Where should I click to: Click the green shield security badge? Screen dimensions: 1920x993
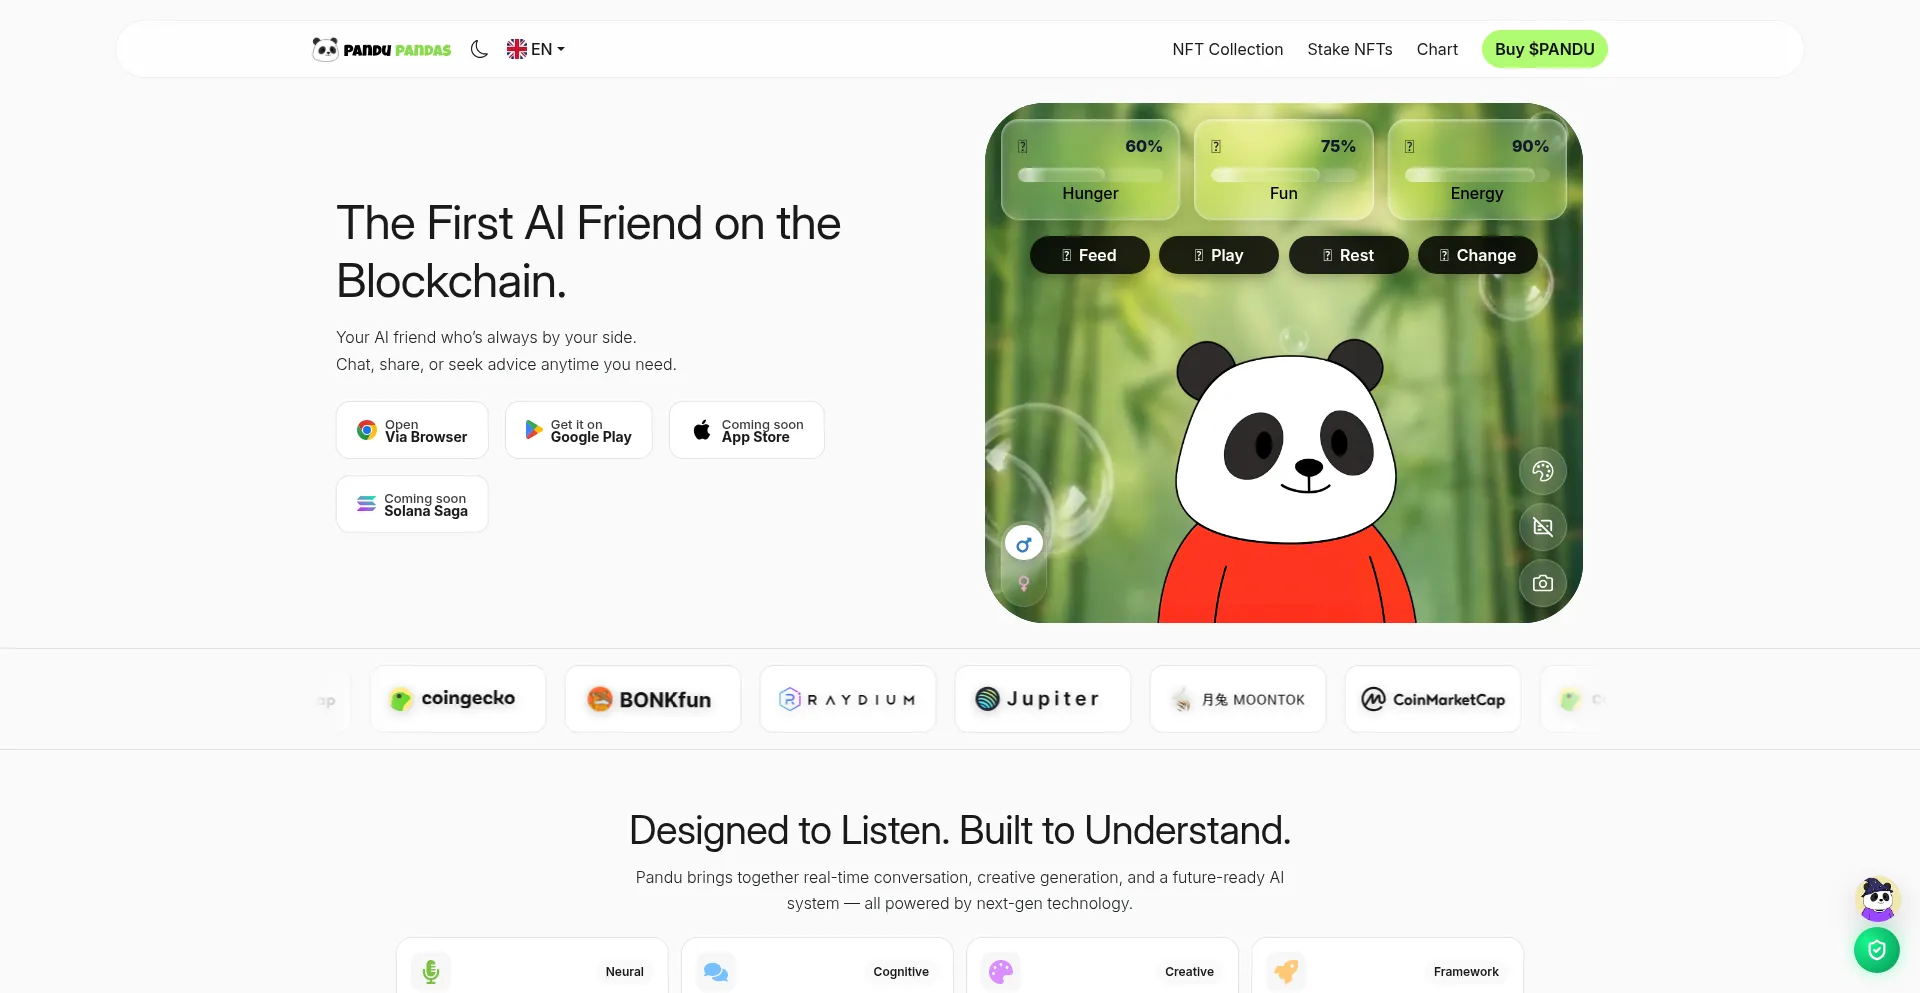point(1876,950)
